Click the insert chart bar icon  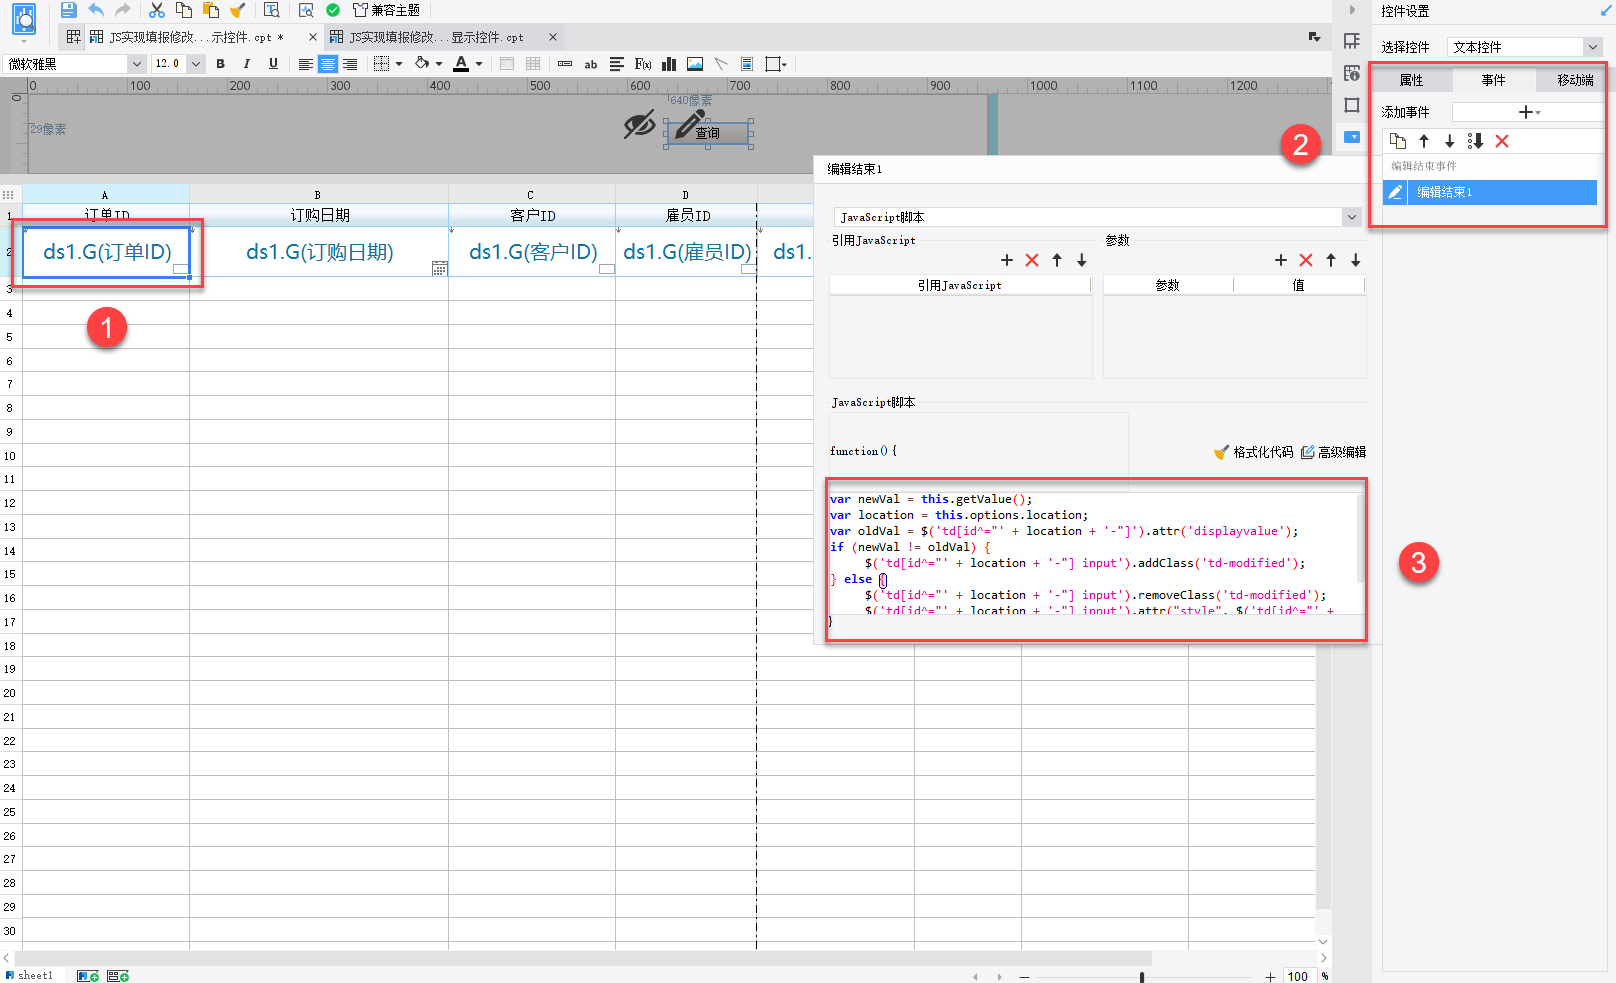[669, 64]
